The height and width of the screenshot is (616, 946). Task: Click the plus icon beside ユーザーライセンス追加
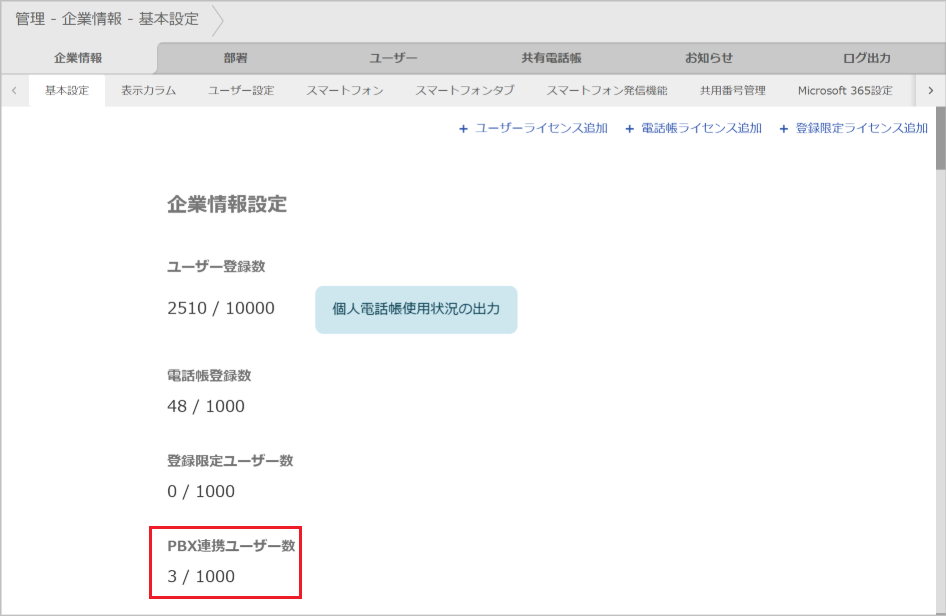coord(463,128)
